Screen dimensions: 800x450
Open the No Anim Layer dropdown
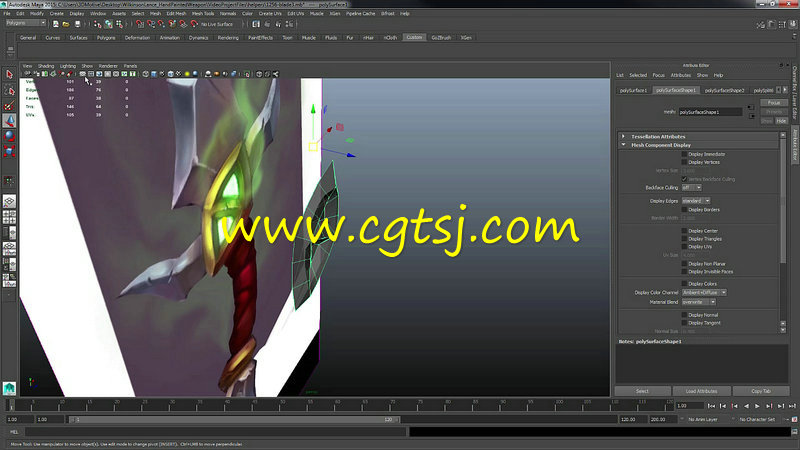(x=703, y=419)
